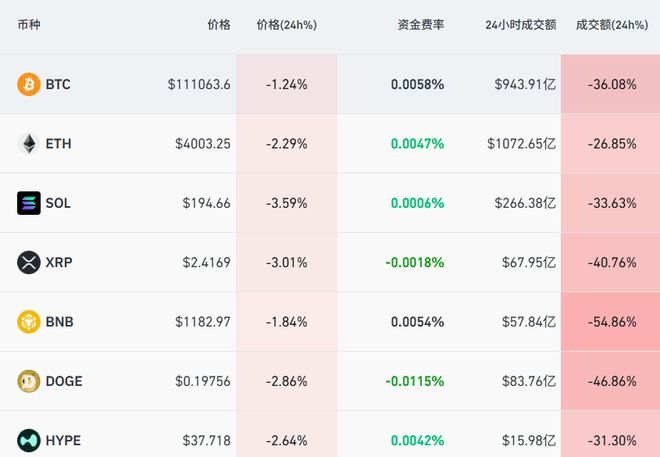Open the BTC coin name
This screenshot has width=660, height=457.
[x=58, y=85]
